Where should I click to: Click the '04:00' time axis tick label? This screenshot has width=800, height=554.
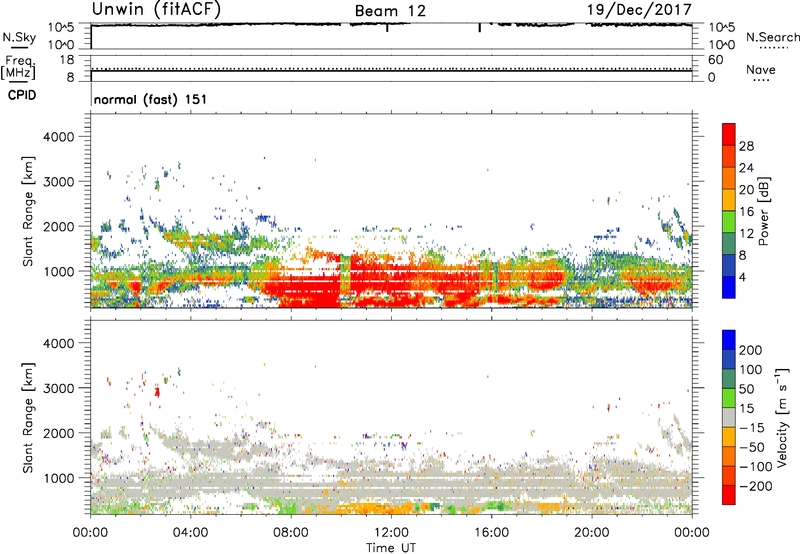click(190, 533)
